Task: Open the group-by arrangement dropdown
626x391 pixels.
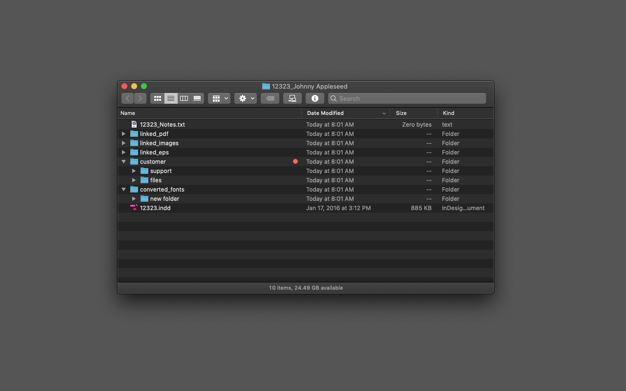Action: [x=219, y=98]
